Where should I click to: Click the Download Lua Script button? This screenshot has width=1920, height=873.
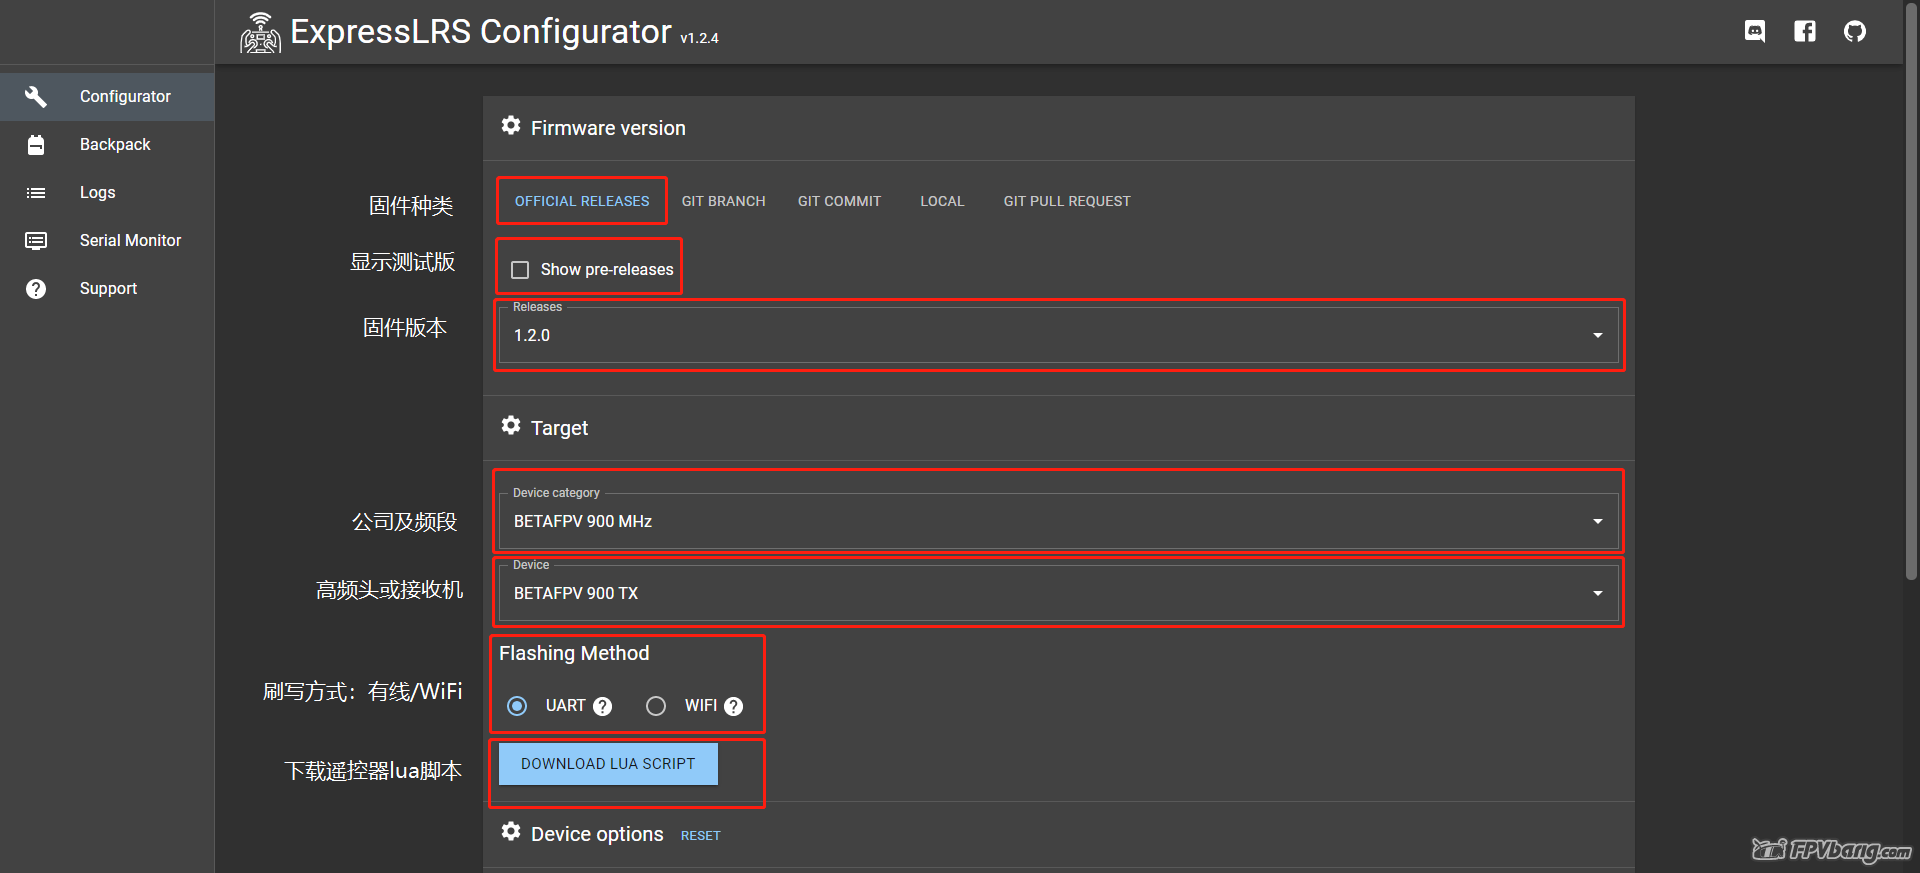[x=608, y=764]
